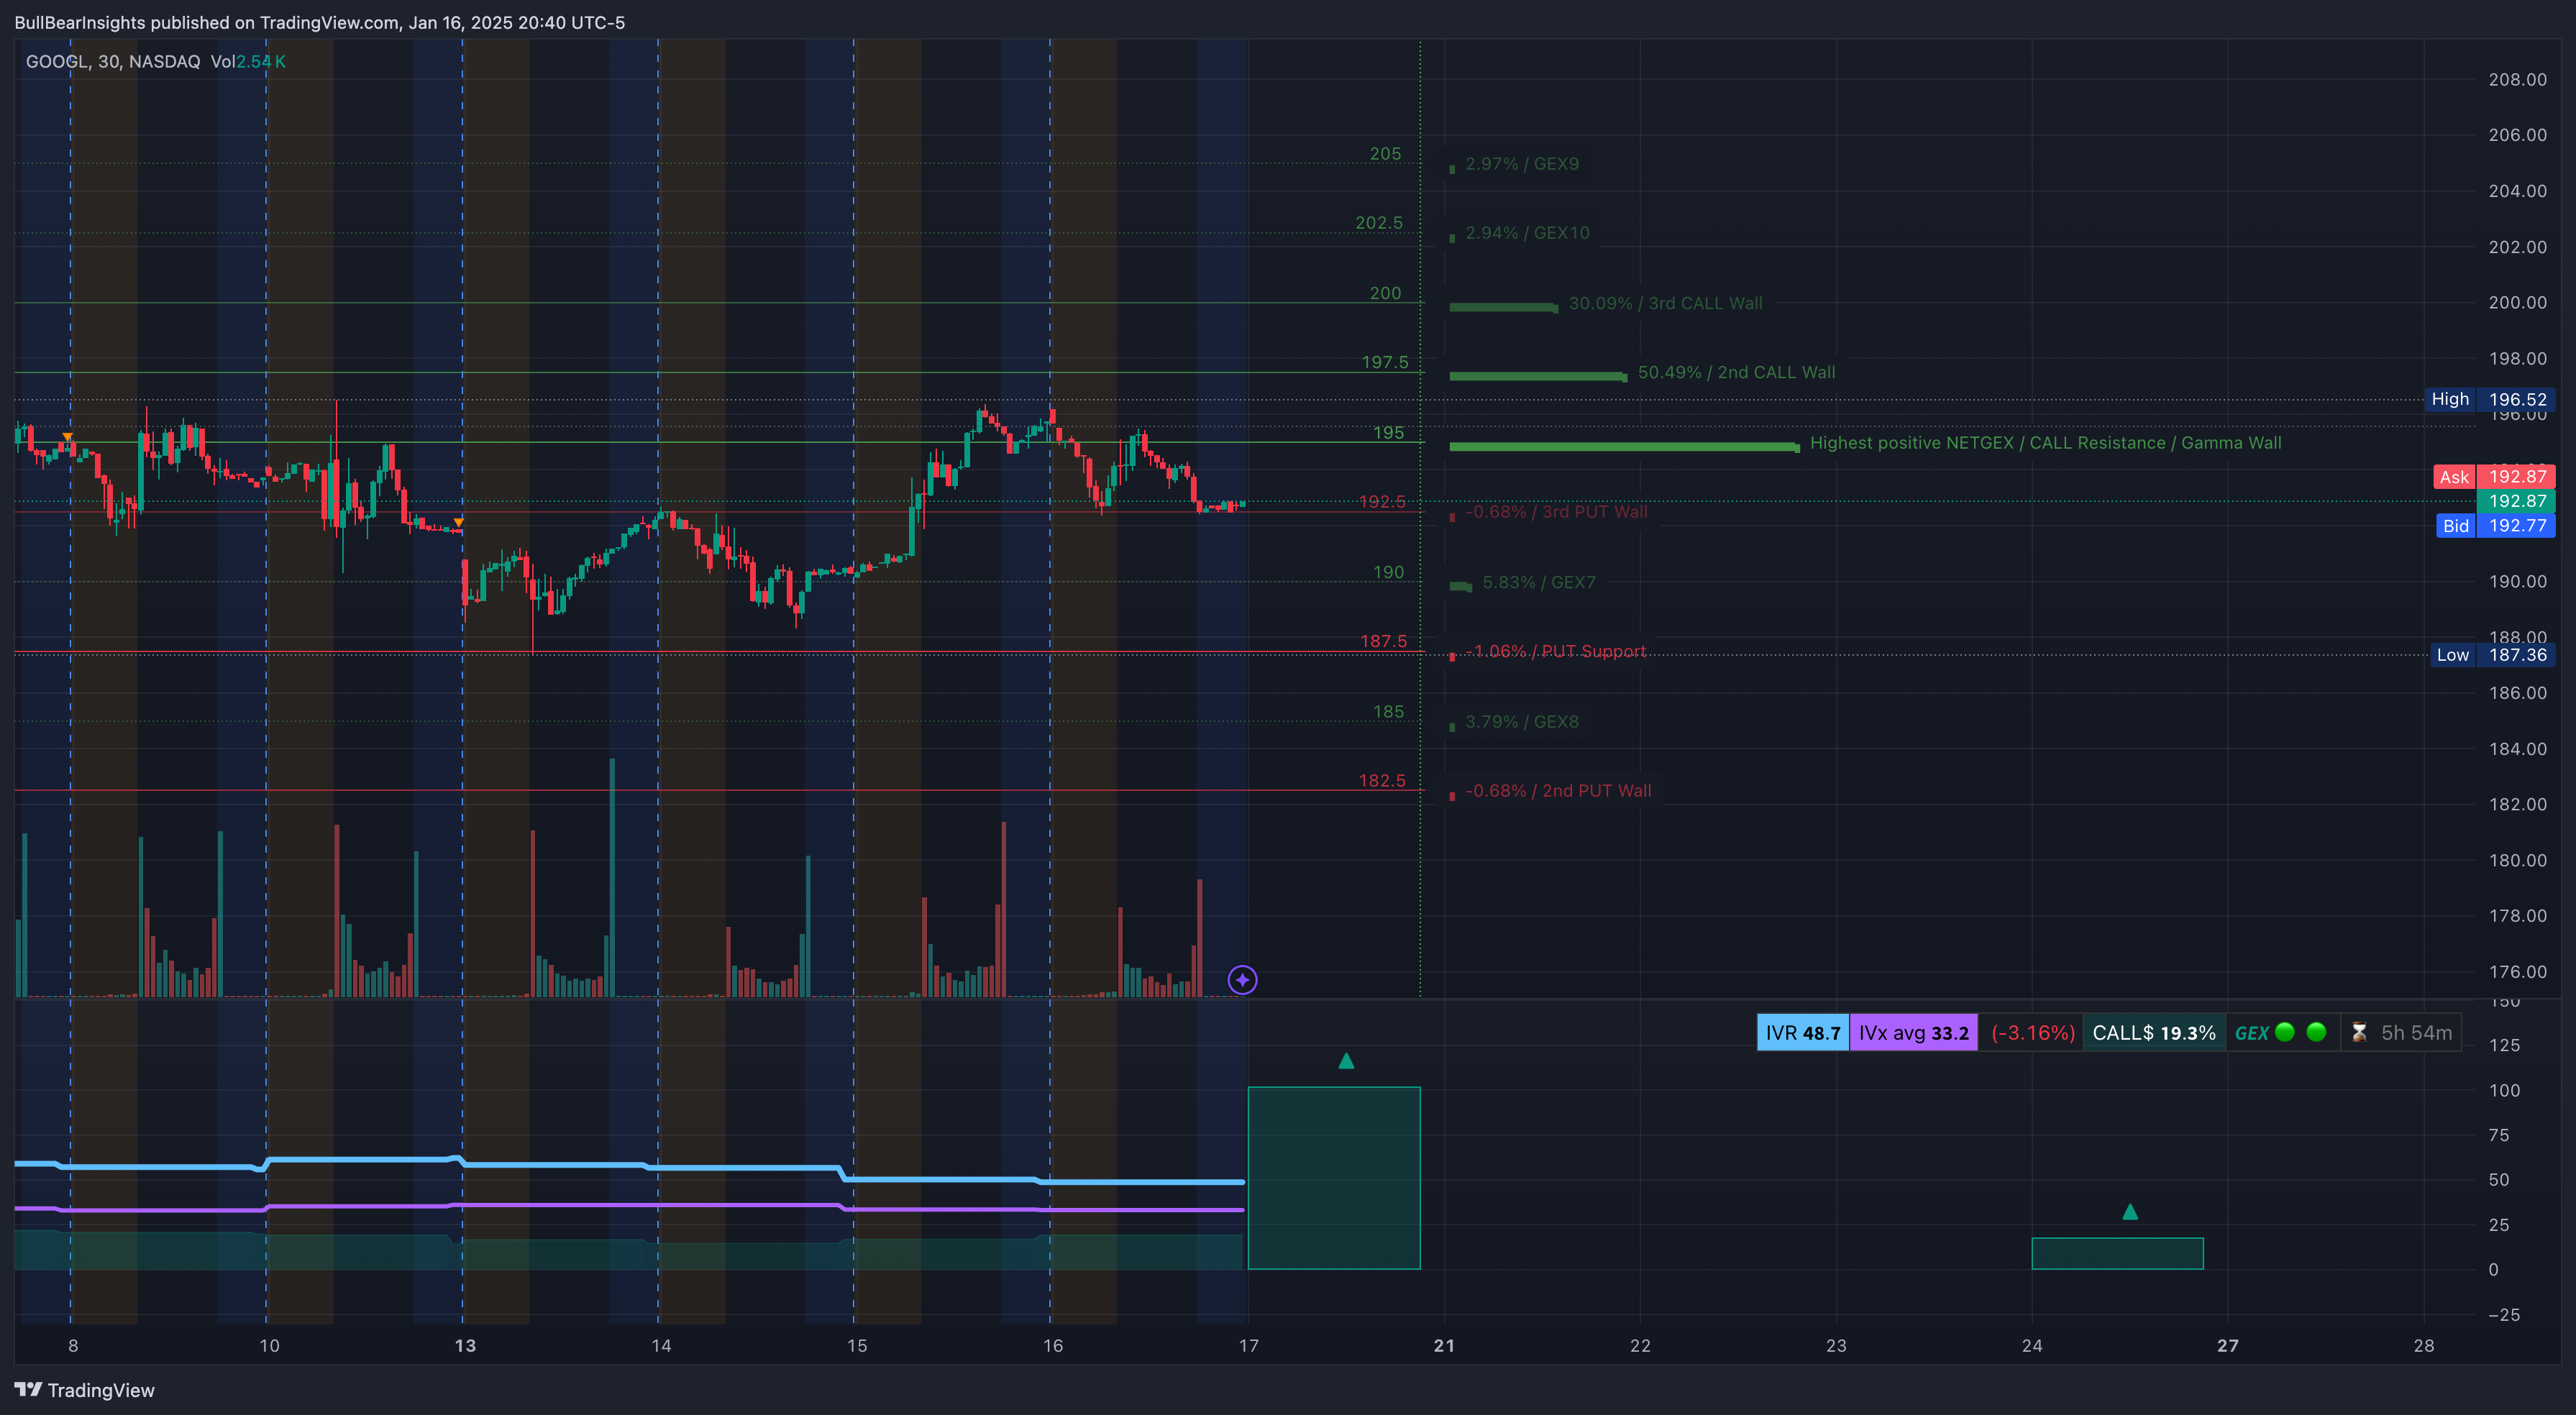Click the 185 strike level label
This screenshot has width=2576, height=1415.
(1388, 712)
